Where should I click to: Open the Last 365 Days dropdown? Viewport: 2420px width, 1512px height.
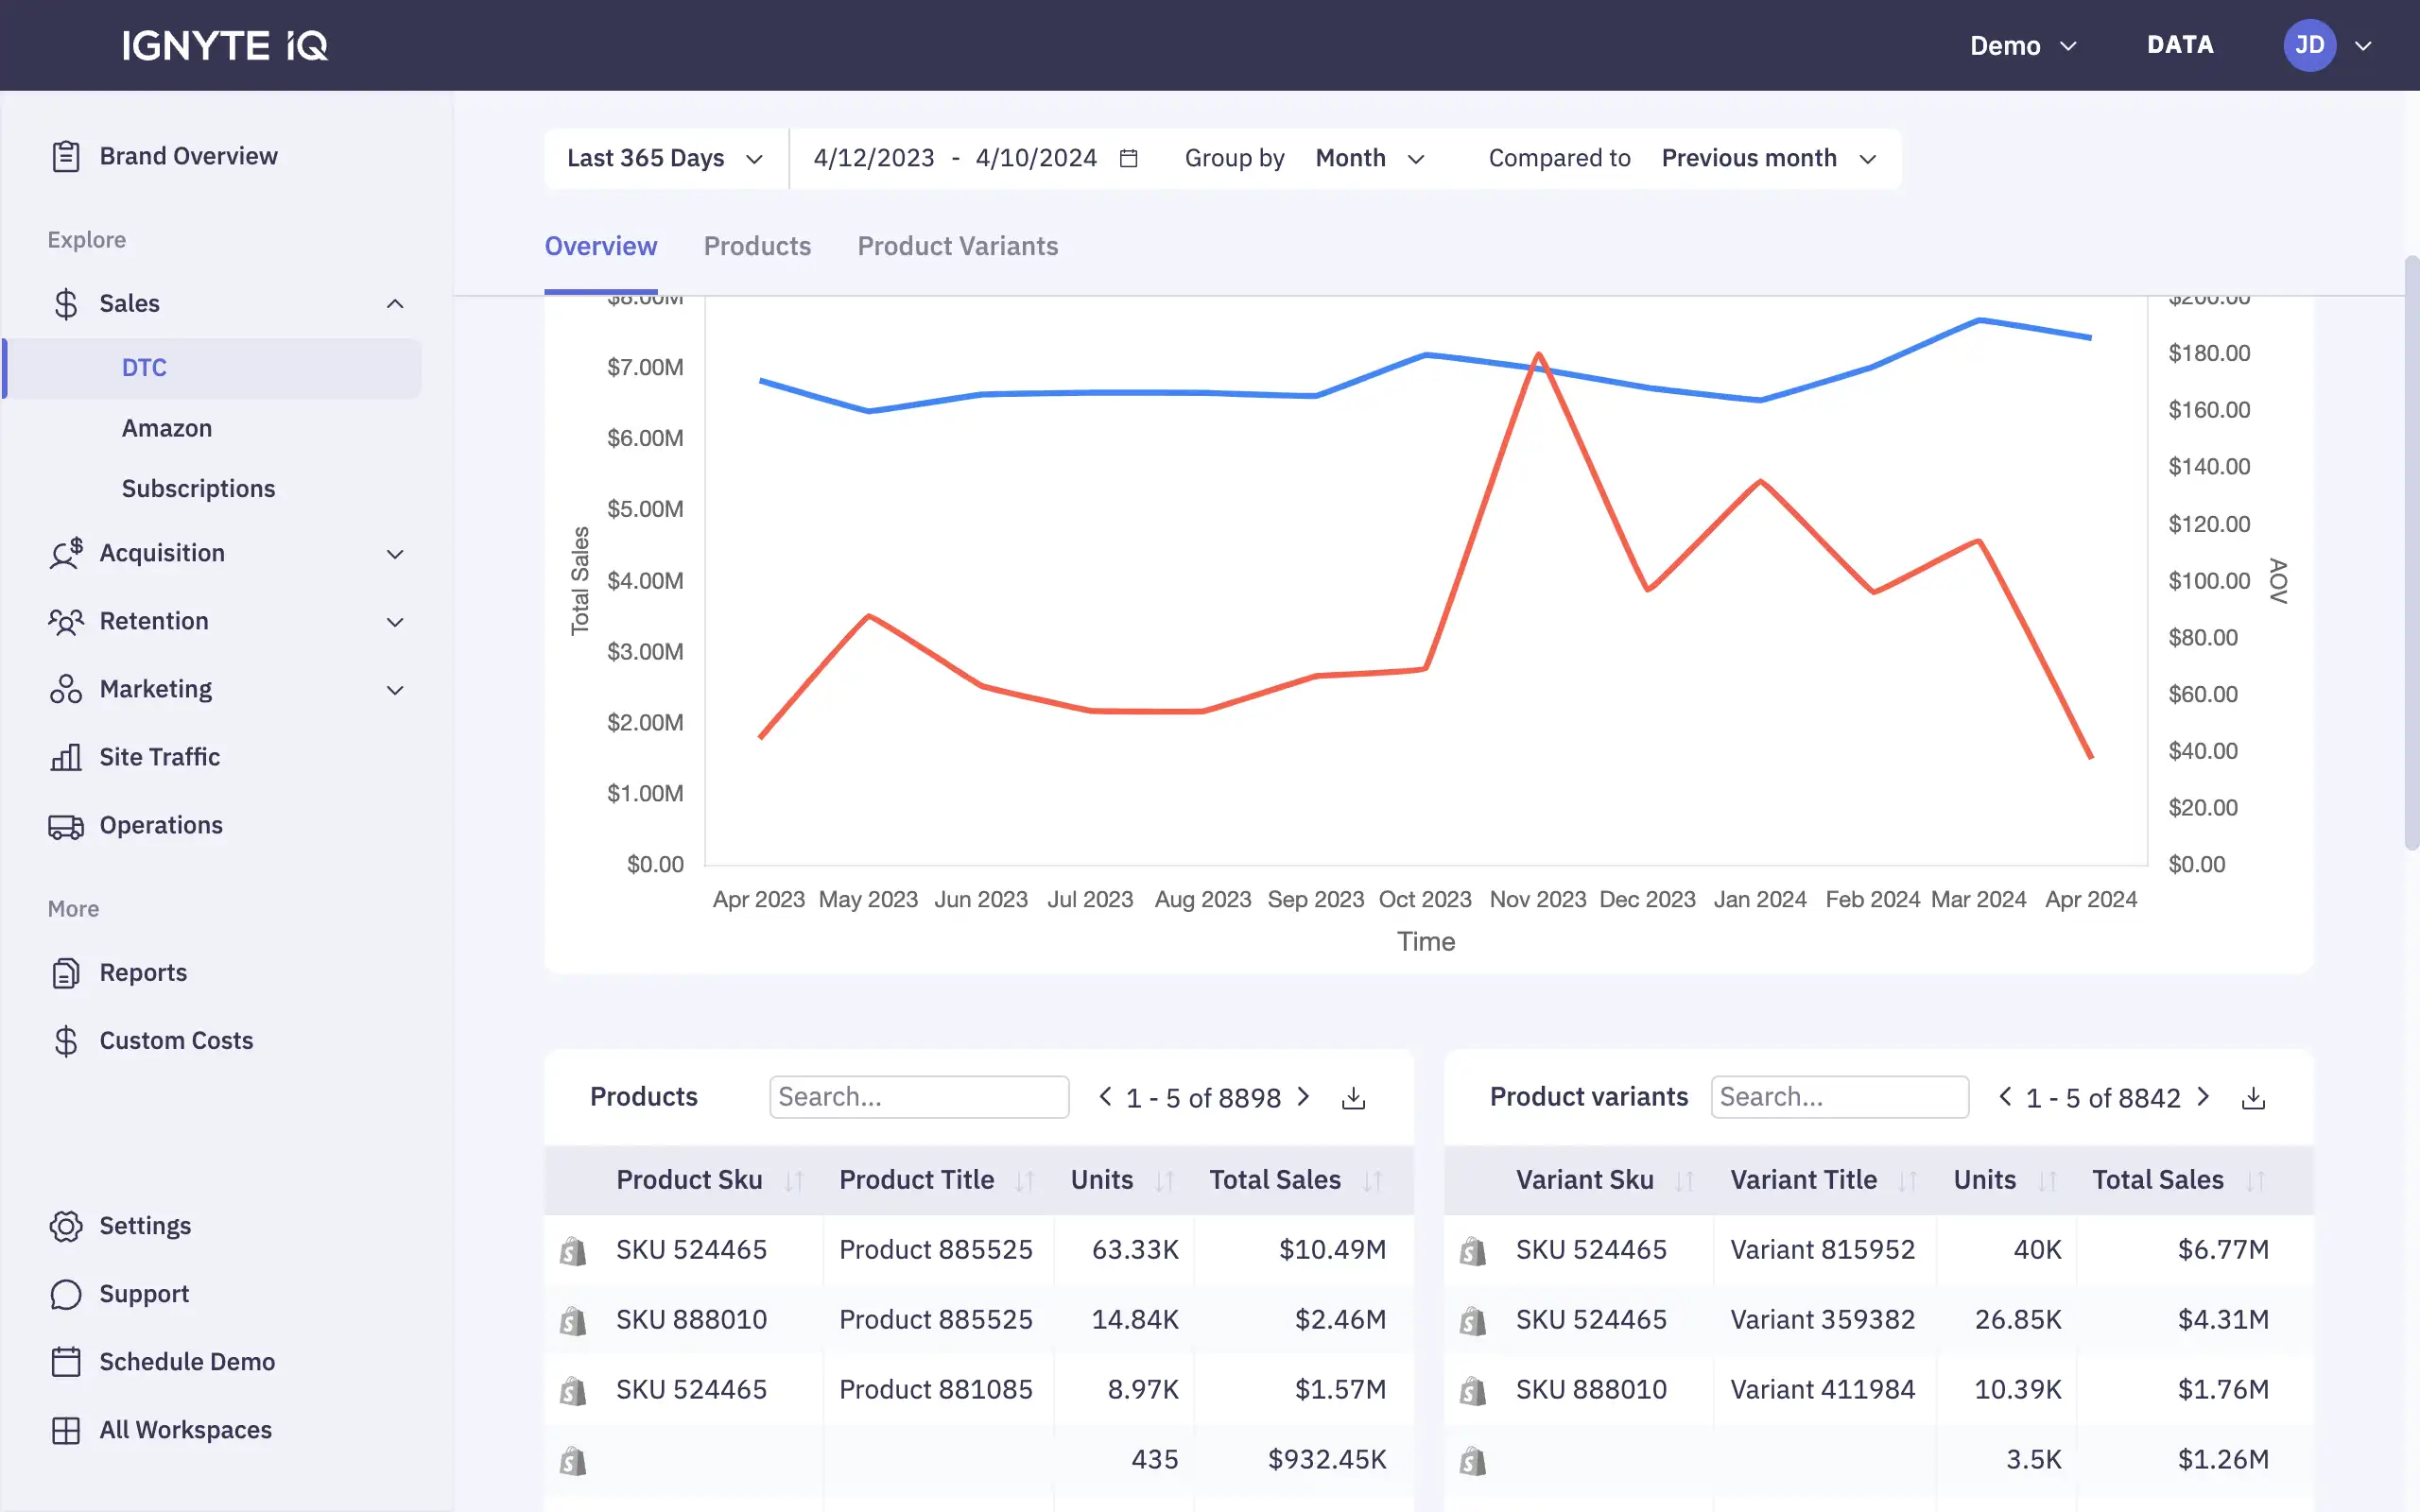point(665,158)
